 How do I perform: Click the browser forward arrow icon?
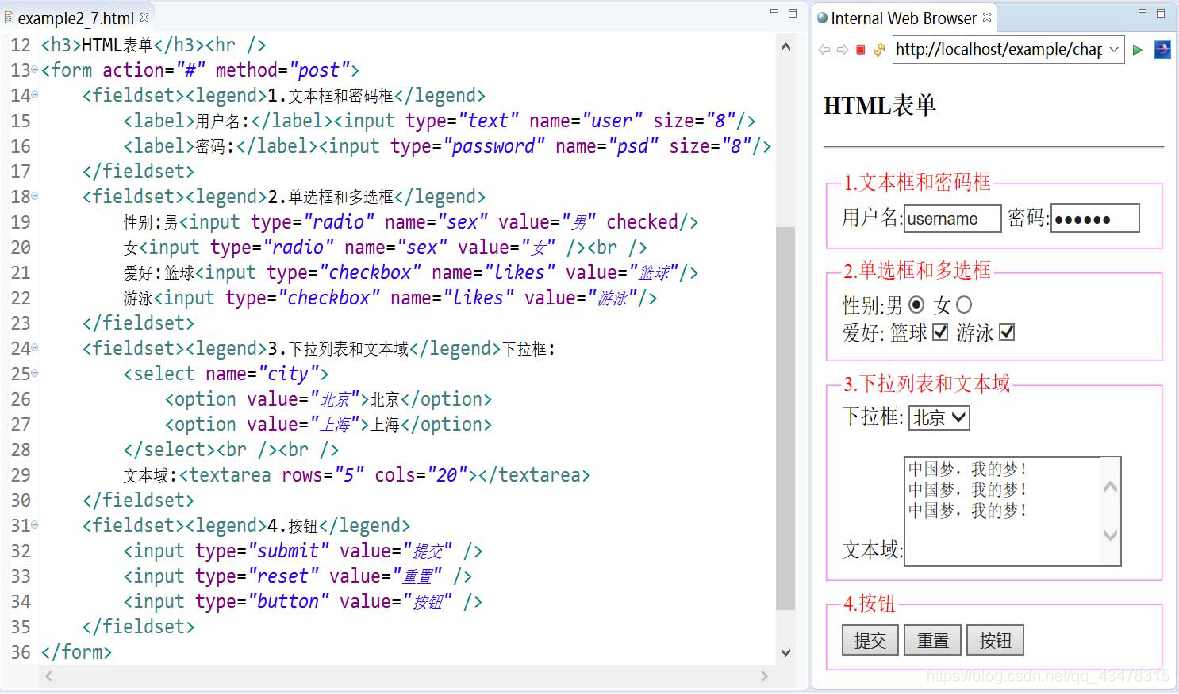point(842,50)
